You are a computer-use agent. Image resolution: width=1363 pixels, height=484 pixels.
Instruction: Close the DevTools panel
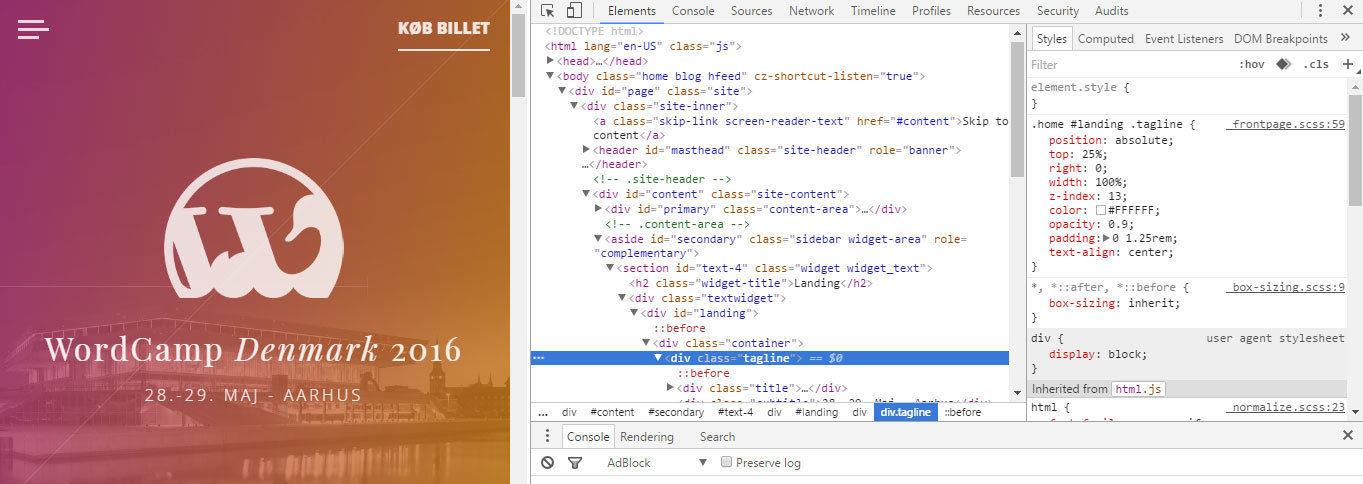tap(1347, 11)
